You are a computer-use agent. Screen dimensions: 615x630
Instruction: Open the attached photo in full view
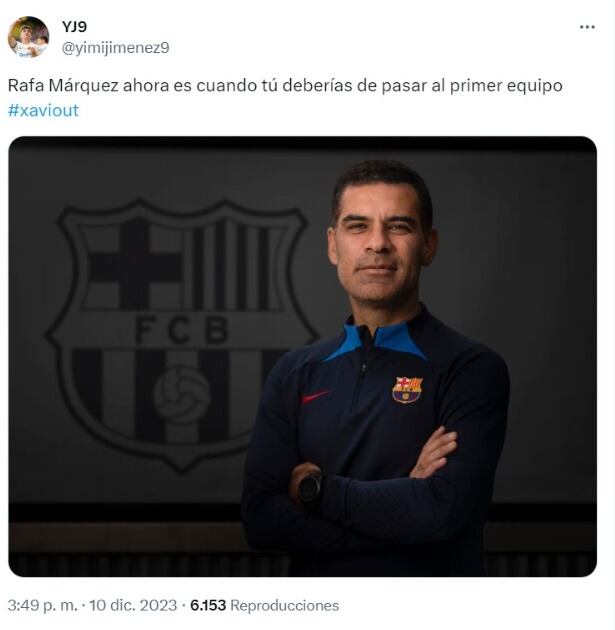point(302,357)
